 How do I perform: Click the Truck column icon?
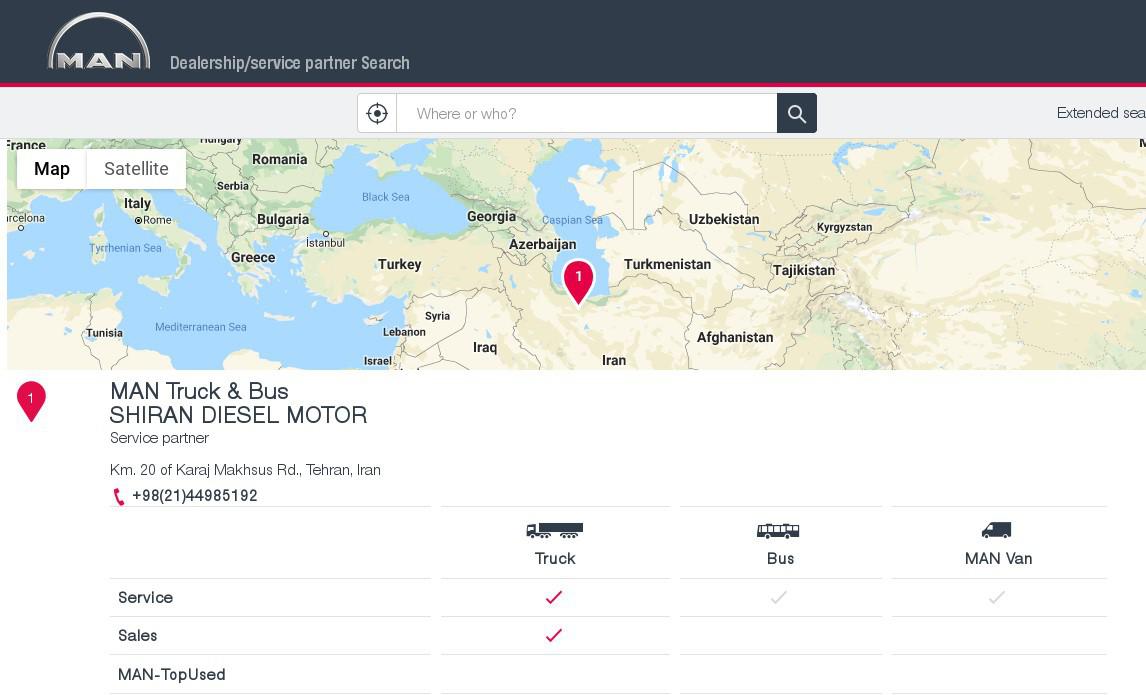555,531
